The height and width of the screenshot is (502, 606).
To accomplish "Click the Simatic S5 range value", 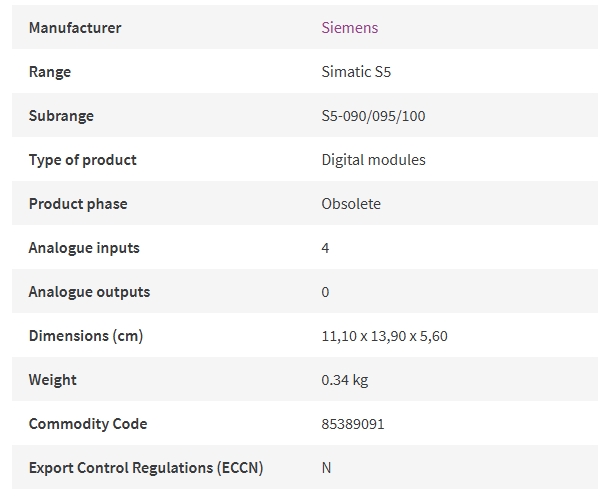I will [x=356, y=72].
